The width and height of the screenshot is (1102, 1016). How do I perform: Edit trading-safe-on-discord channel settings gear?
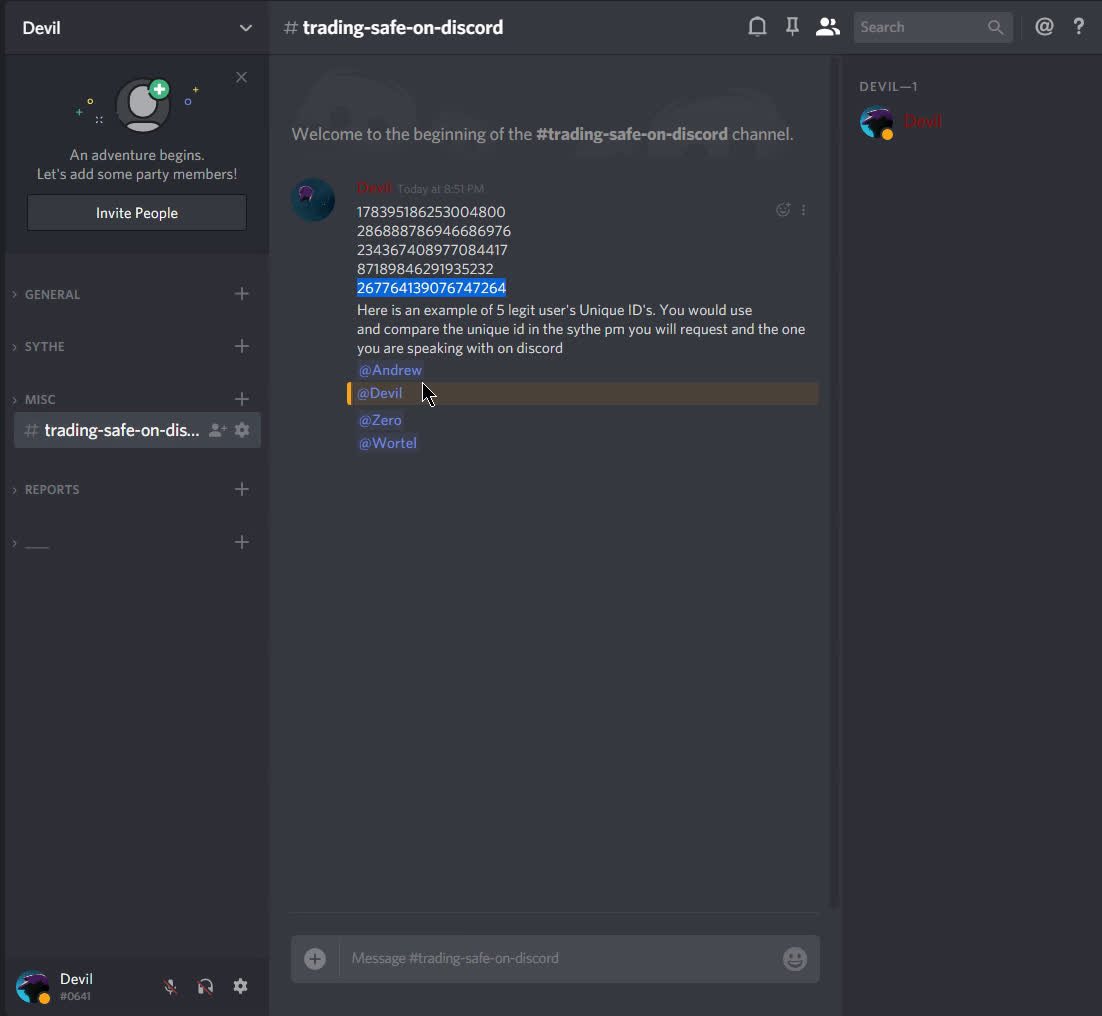click(242, 430)
